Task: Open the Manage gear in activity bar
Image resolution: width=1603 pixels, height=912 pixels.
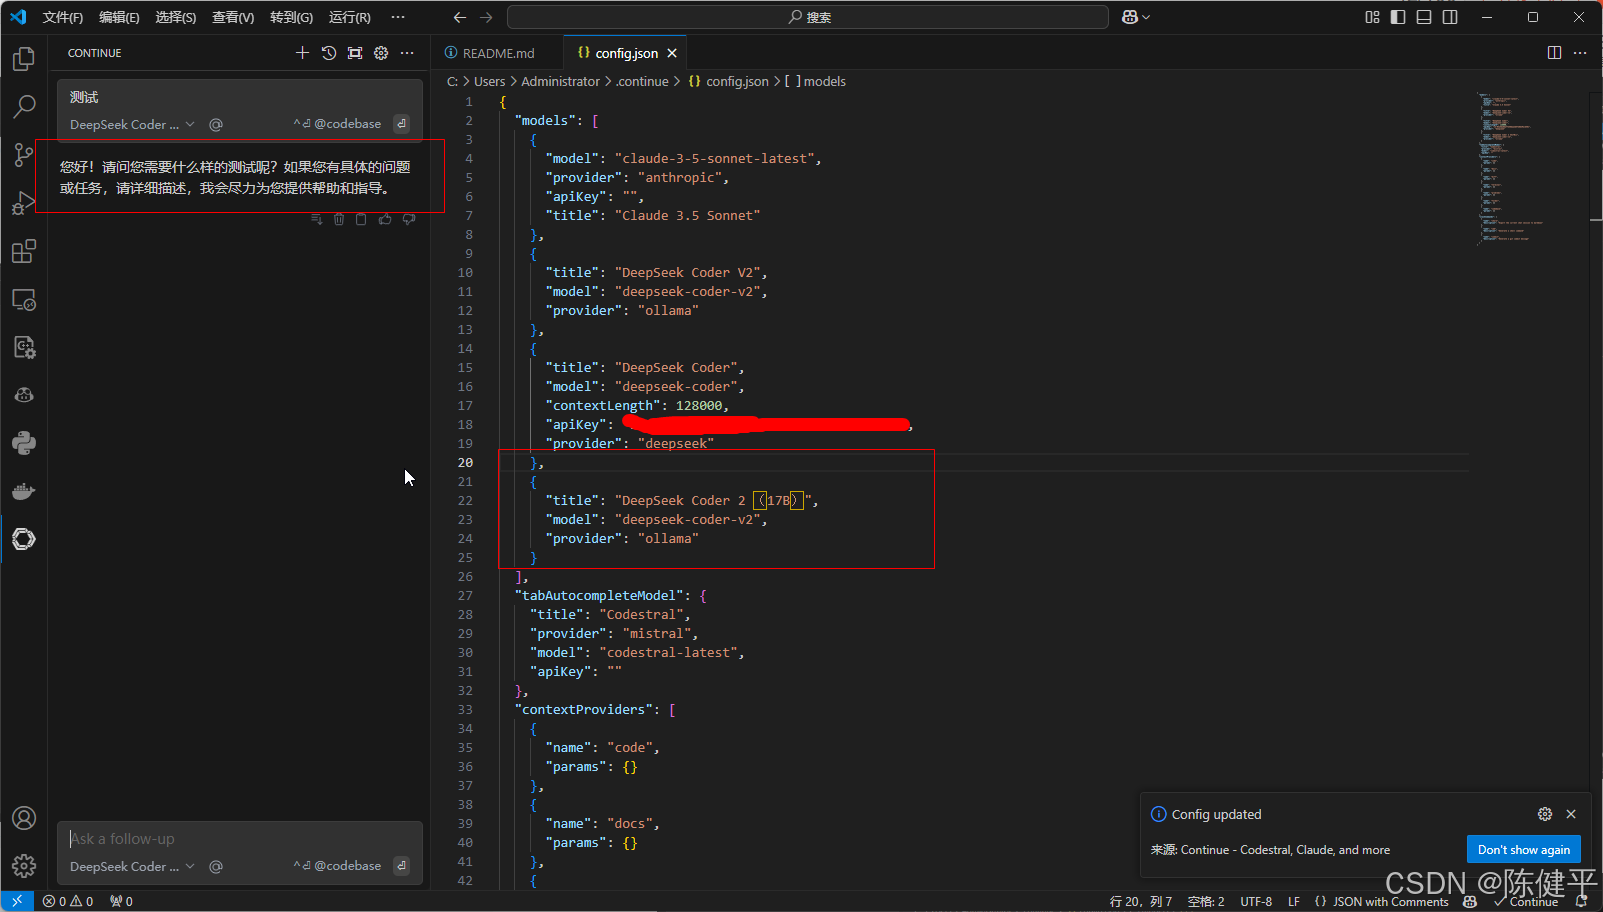Action: [x=24, y=866]
